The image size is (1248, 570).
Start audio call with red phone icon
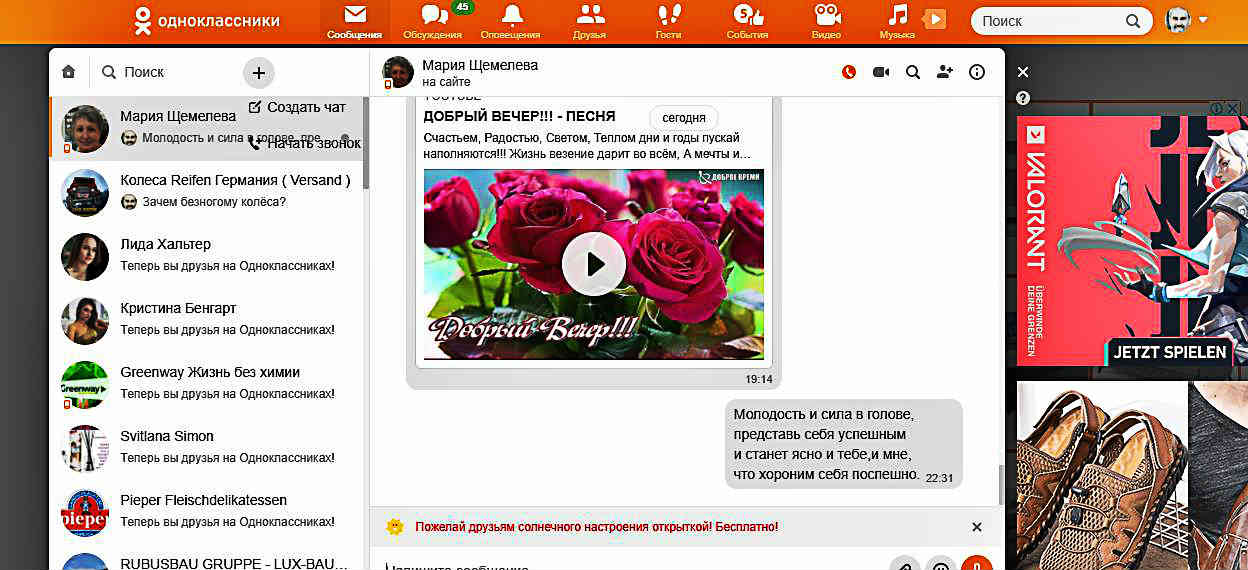[849, 72]
